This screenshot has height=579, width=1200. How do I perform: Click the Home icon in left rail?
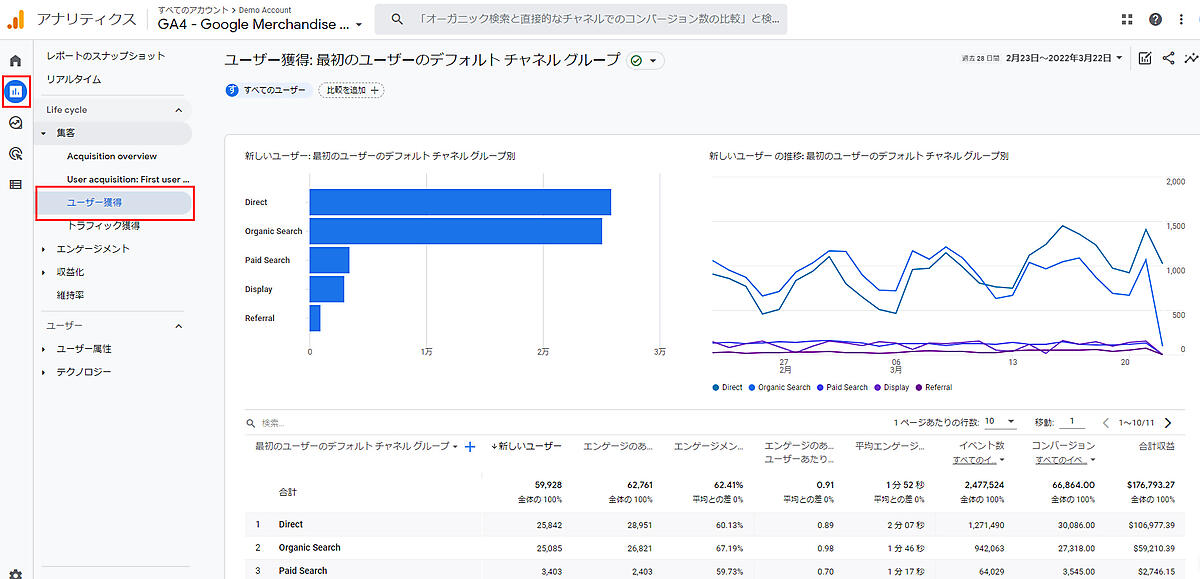click(15, 61)
